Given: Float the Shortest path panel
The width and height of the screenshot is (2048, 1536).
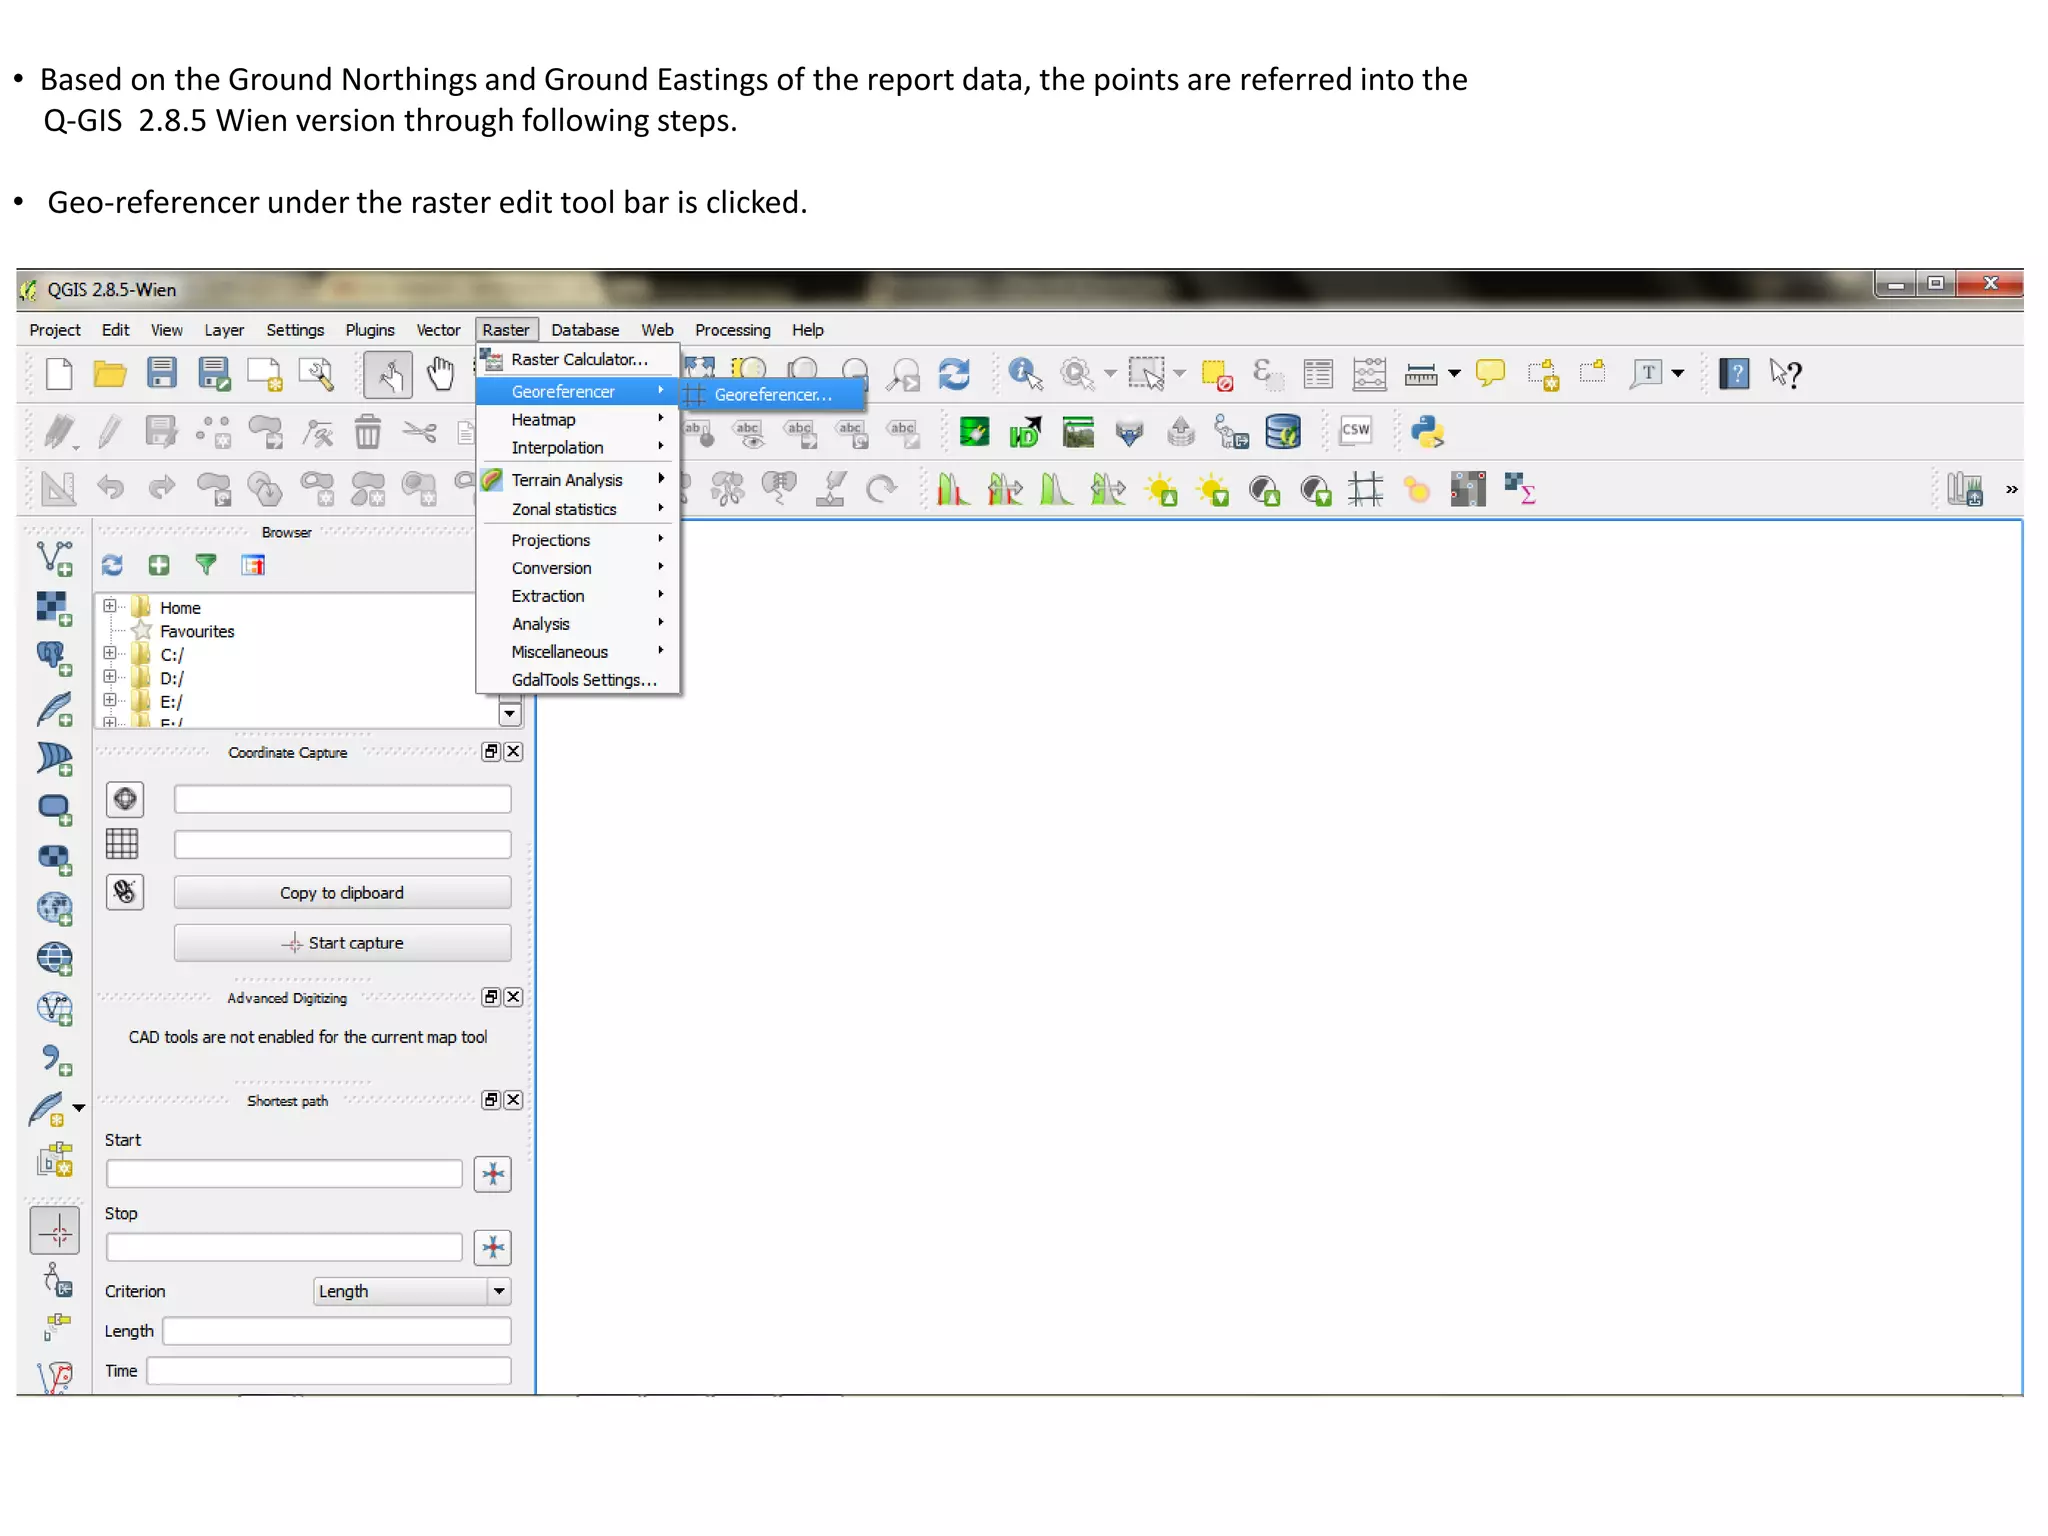Looking at the screenshot, I should [491, 1100].
